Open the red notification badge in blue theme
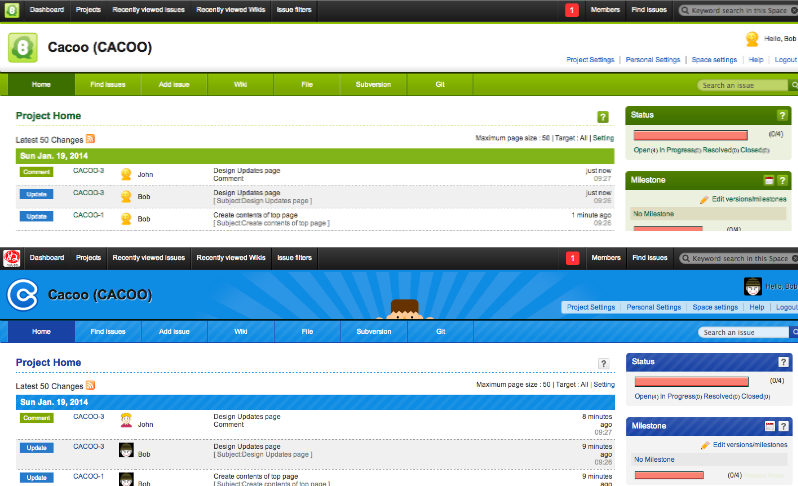 (573, 258)
